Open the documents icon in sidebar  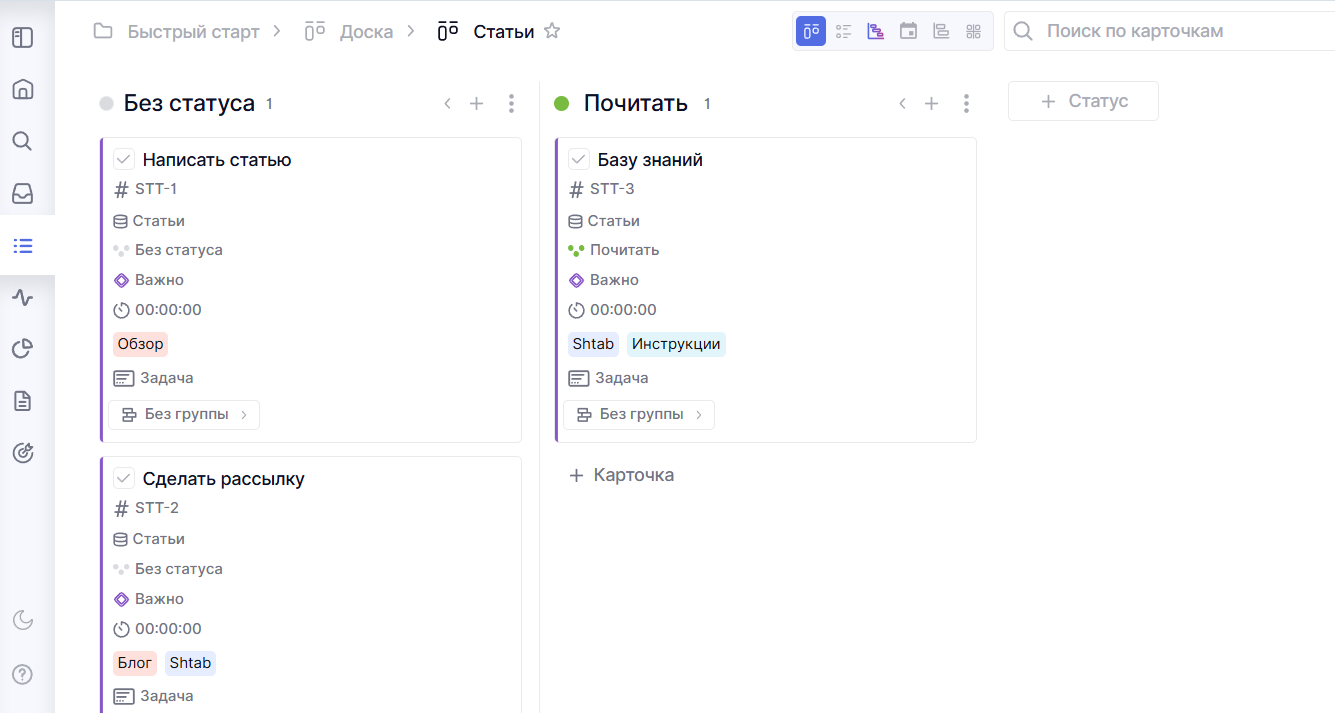(x=23, y=401)
